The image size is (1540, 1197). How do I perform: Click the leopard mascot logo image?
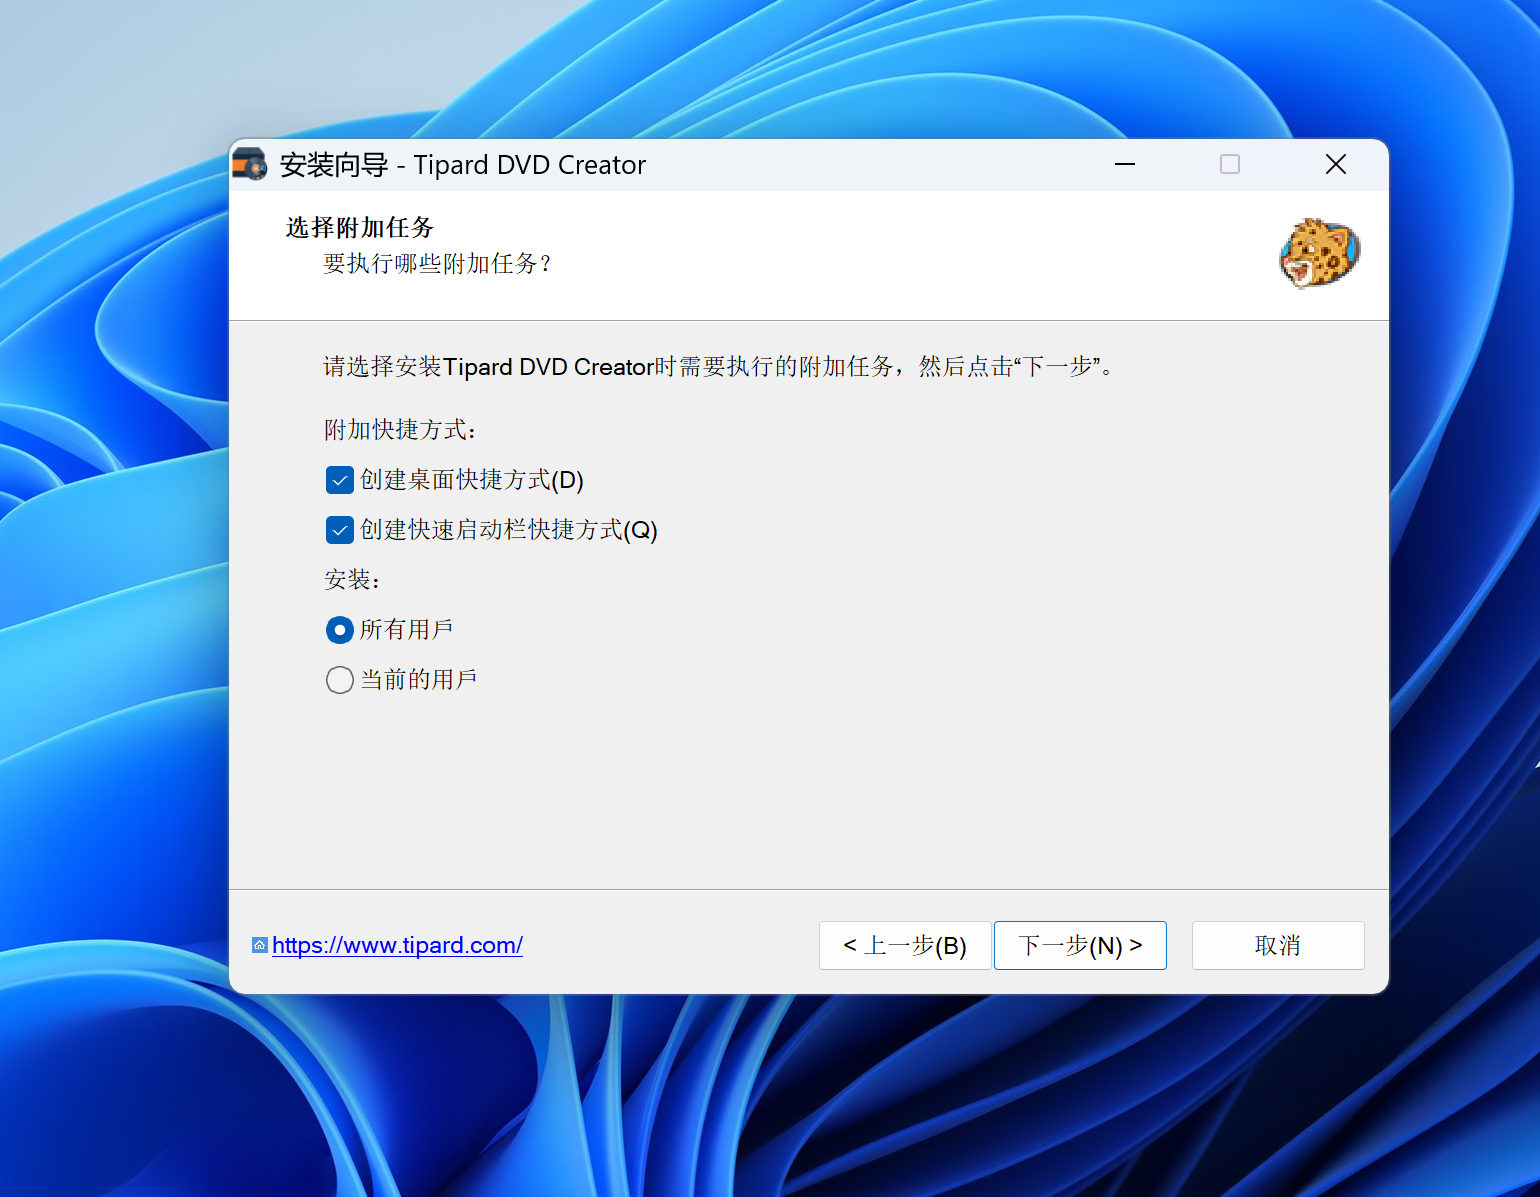[1319, 254]
